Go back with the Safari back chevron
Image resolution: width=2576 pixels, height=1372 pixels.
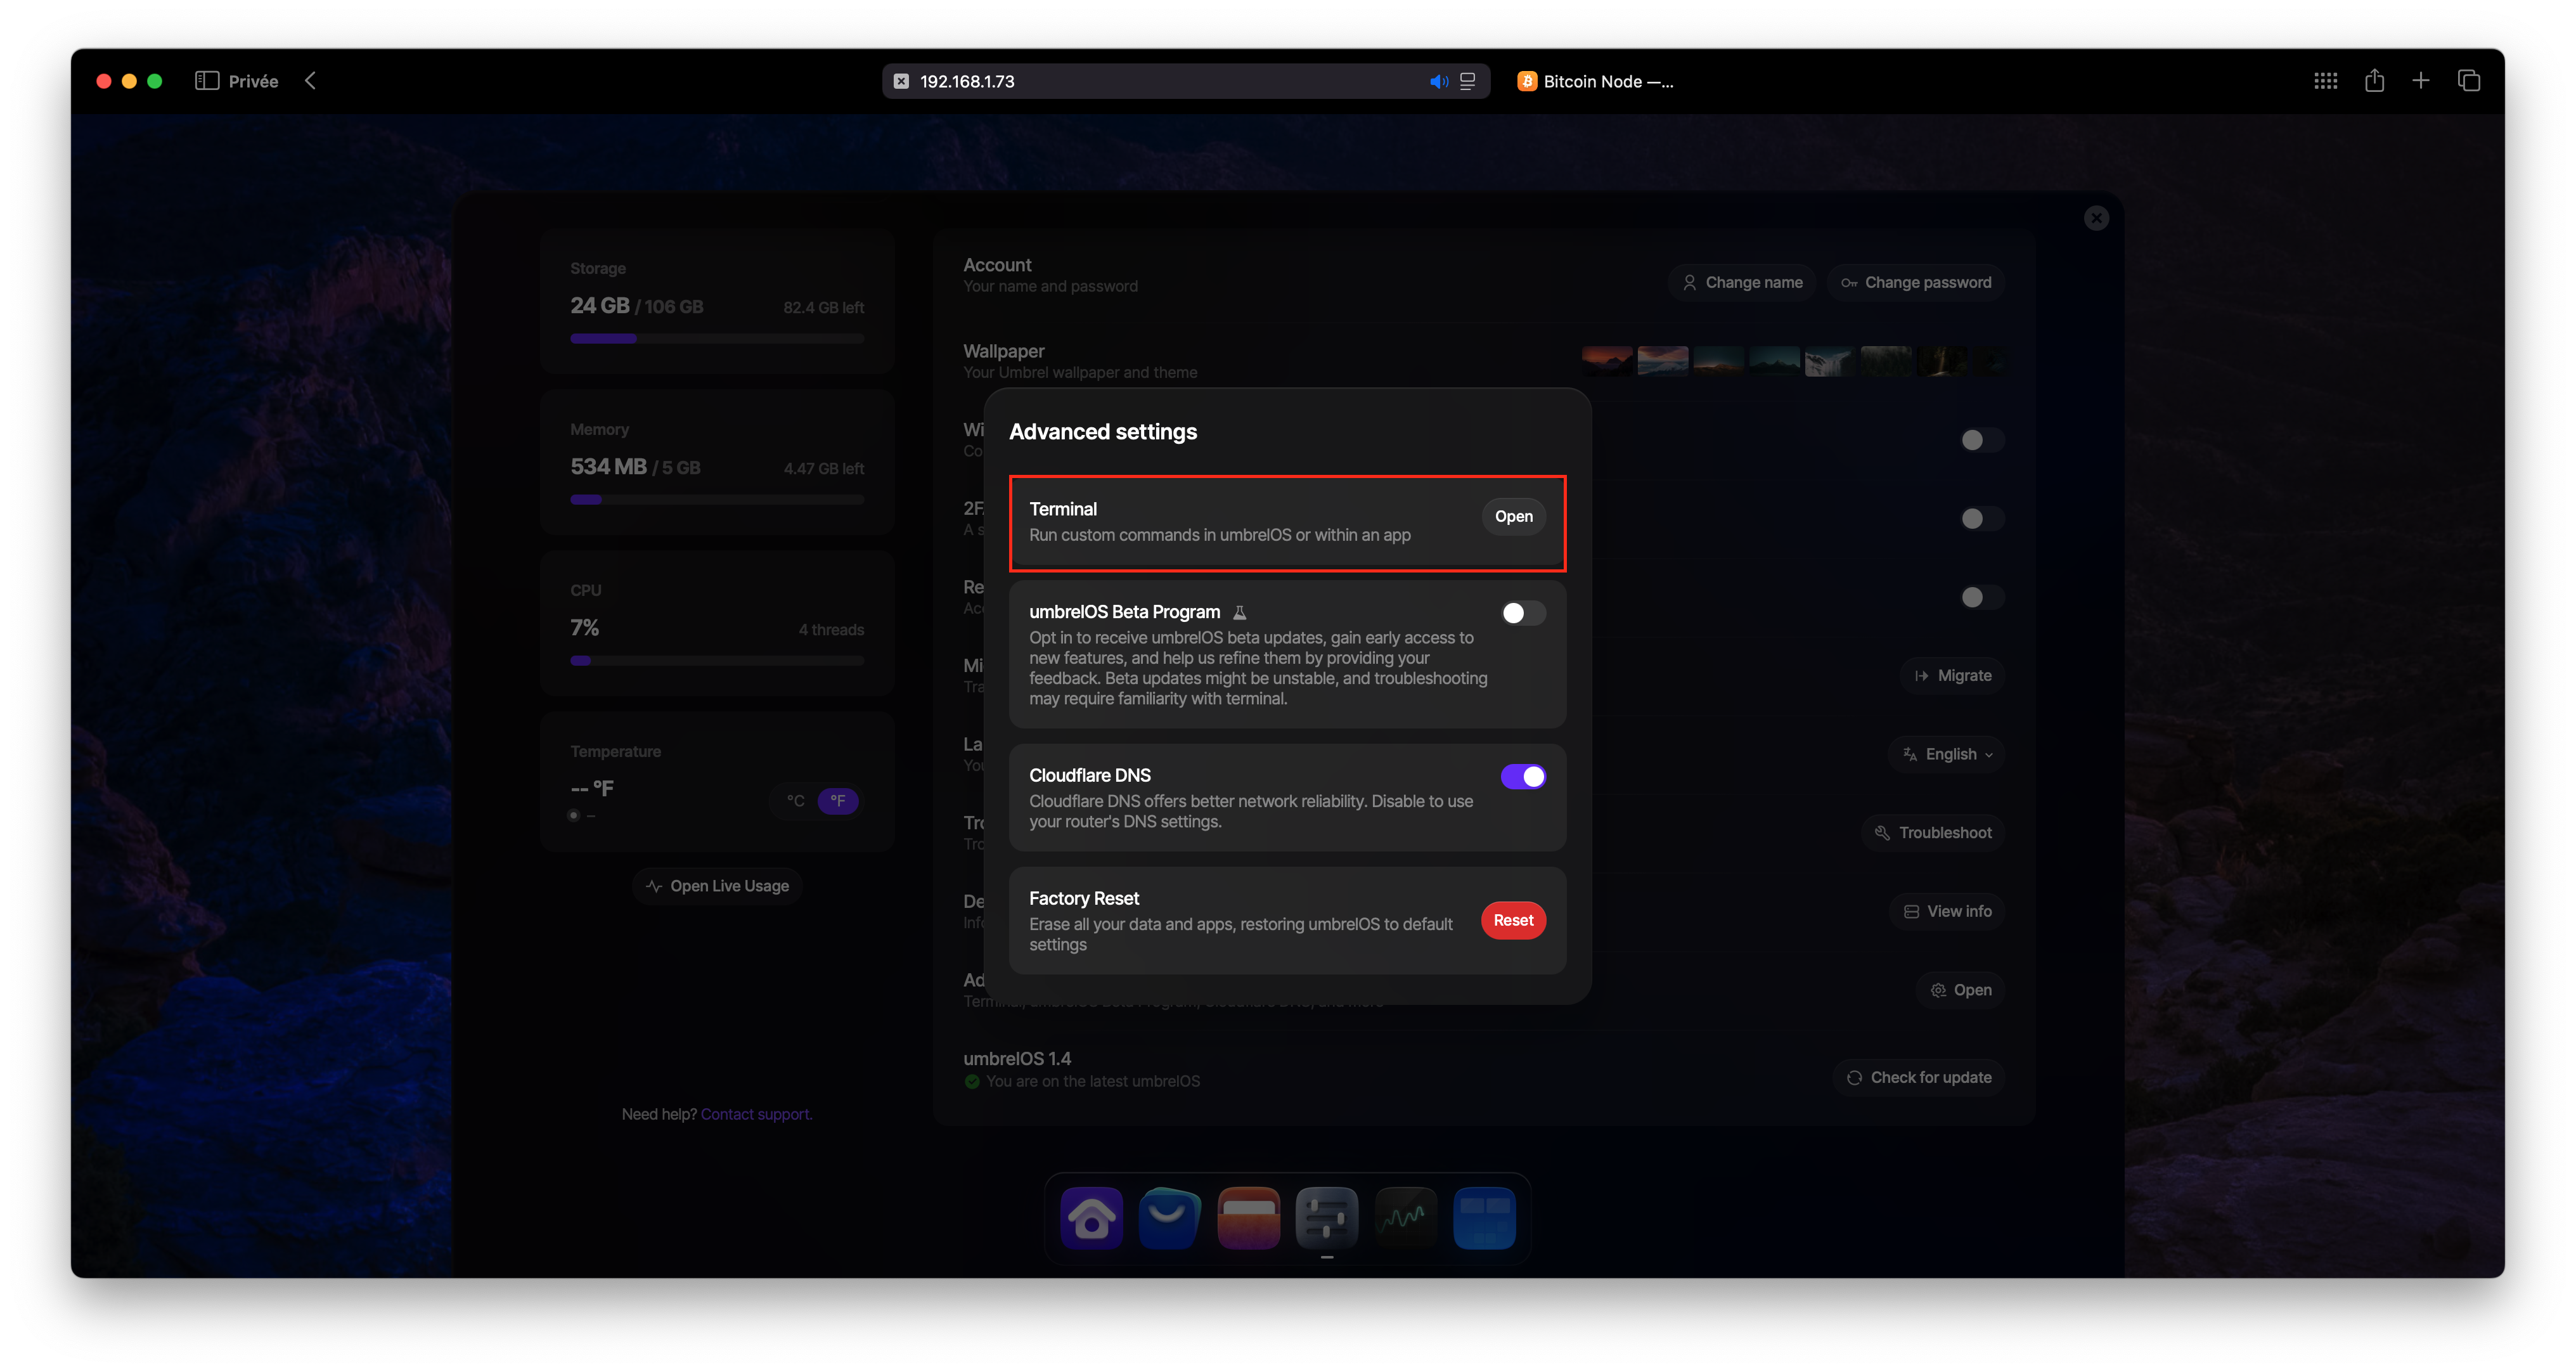[x=311, y=81]
